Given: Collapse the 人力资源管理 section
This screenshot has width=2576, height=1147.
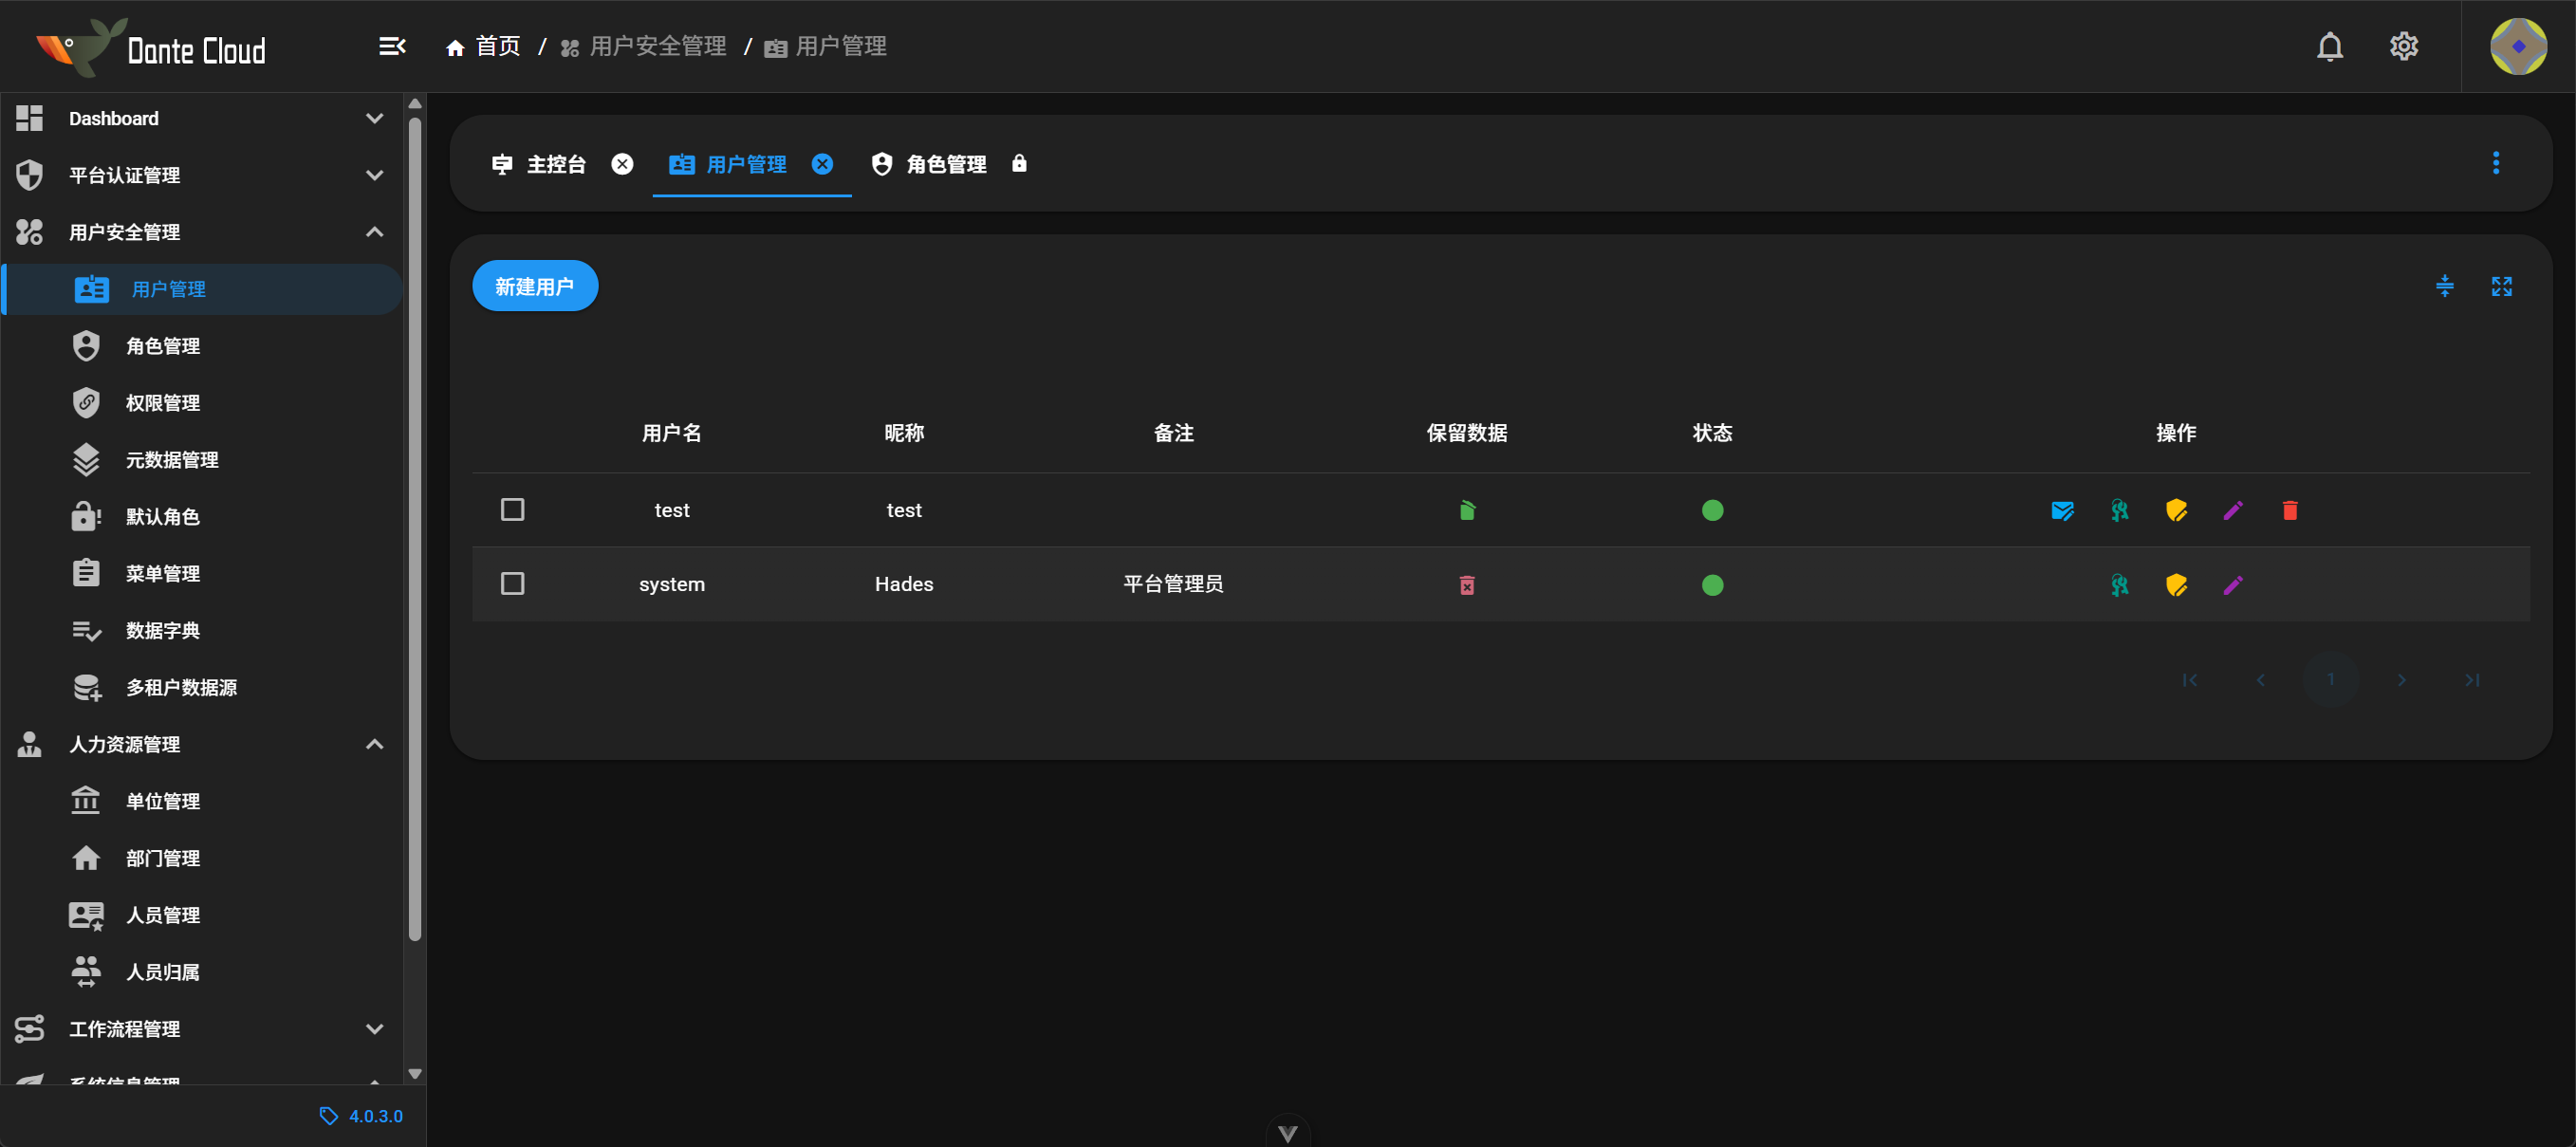Looking at the screenshot, I should [374, 744].
